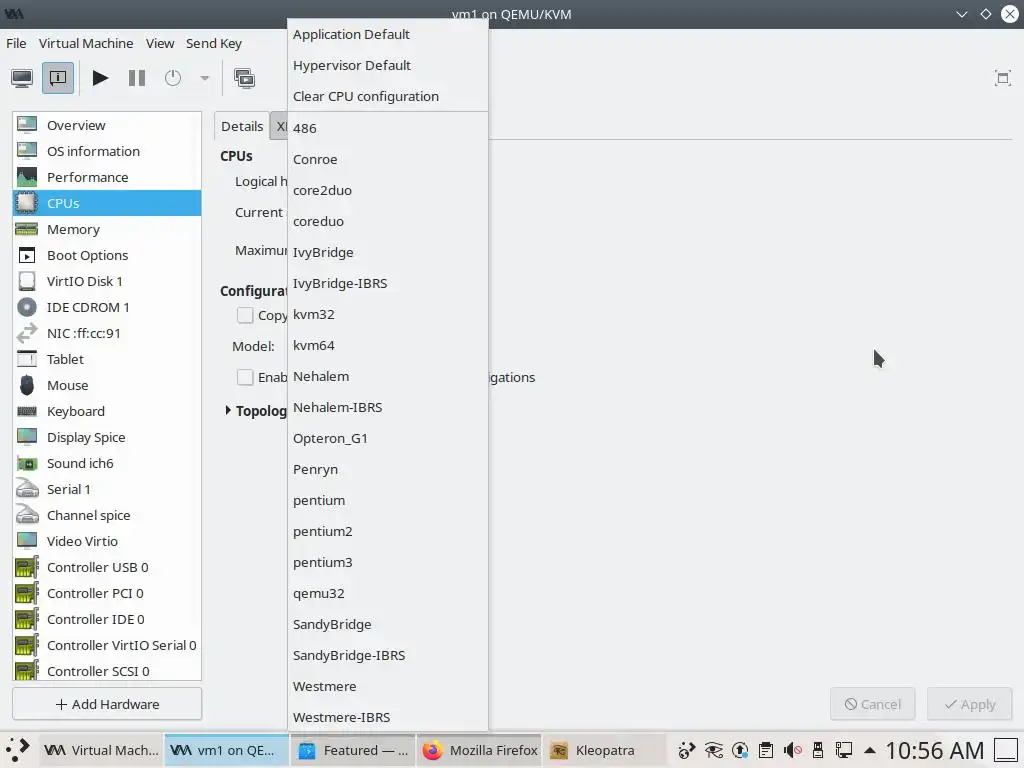Pick the 486 CPU model

[x=388, y=129]
